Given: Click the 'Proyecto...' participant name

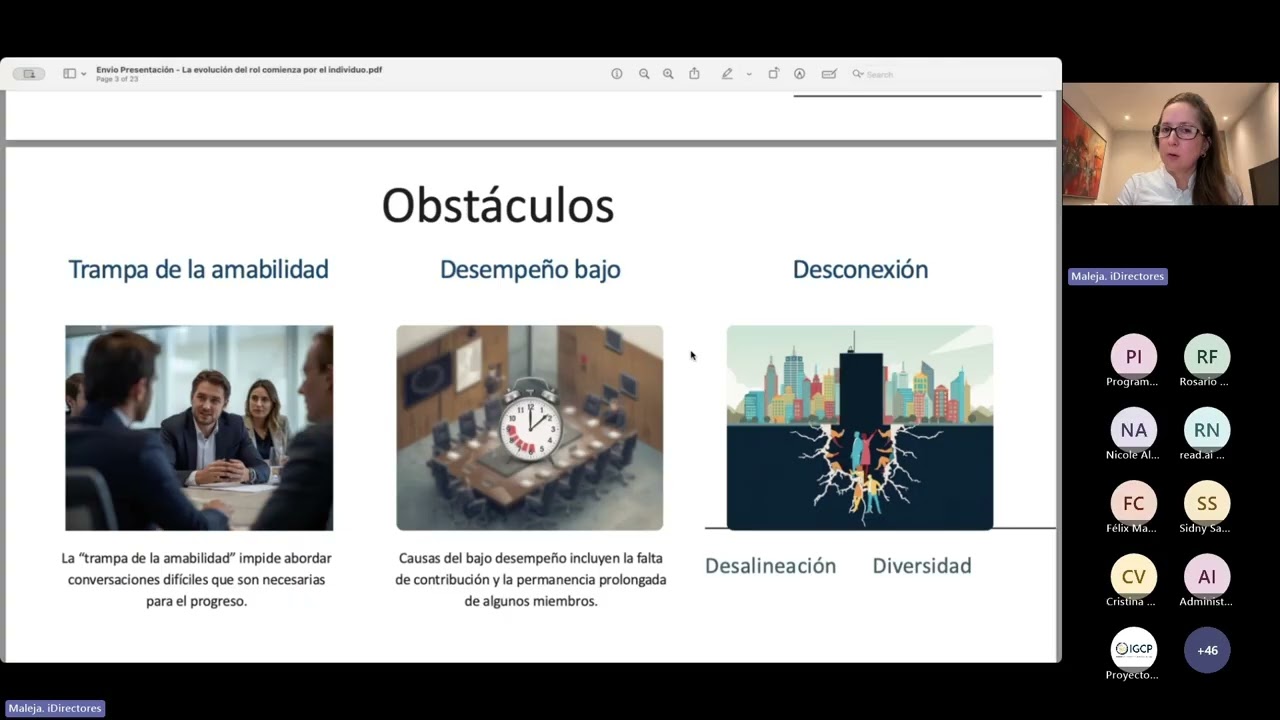Looking at the screenshot, I should [1133, 675].
